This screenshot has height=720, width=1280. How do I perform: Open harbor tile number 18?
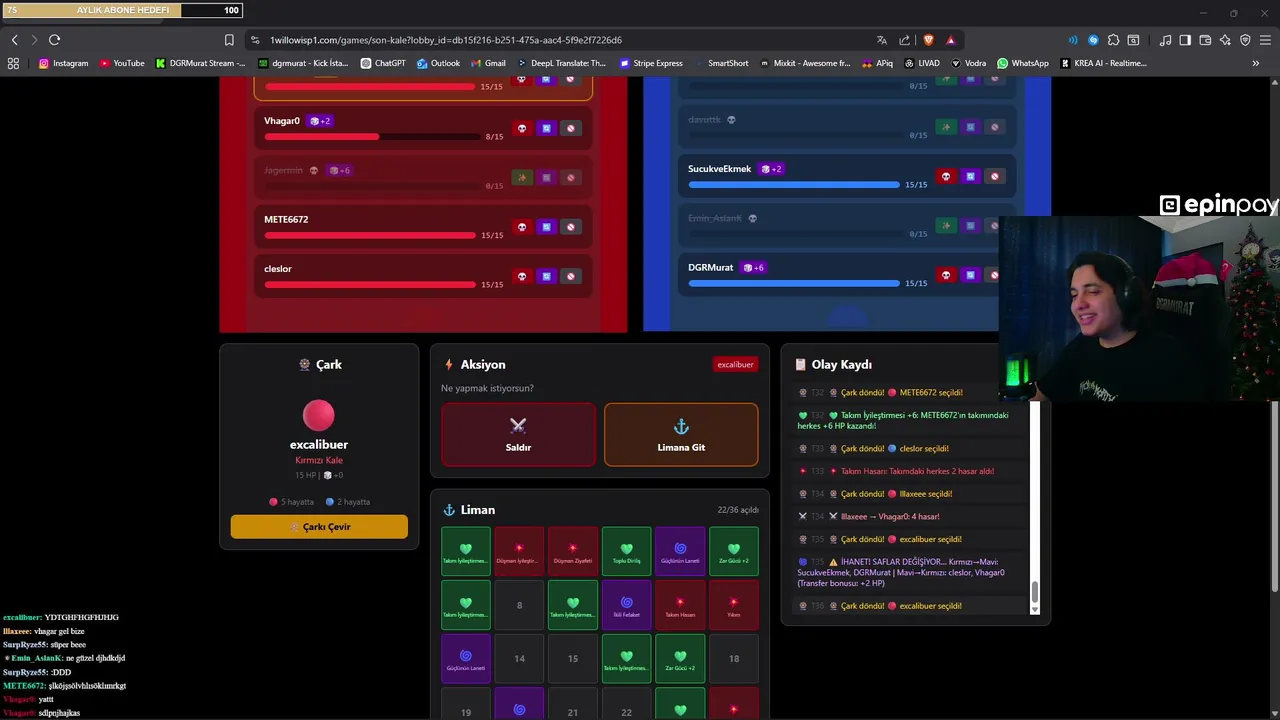point(734,659)
